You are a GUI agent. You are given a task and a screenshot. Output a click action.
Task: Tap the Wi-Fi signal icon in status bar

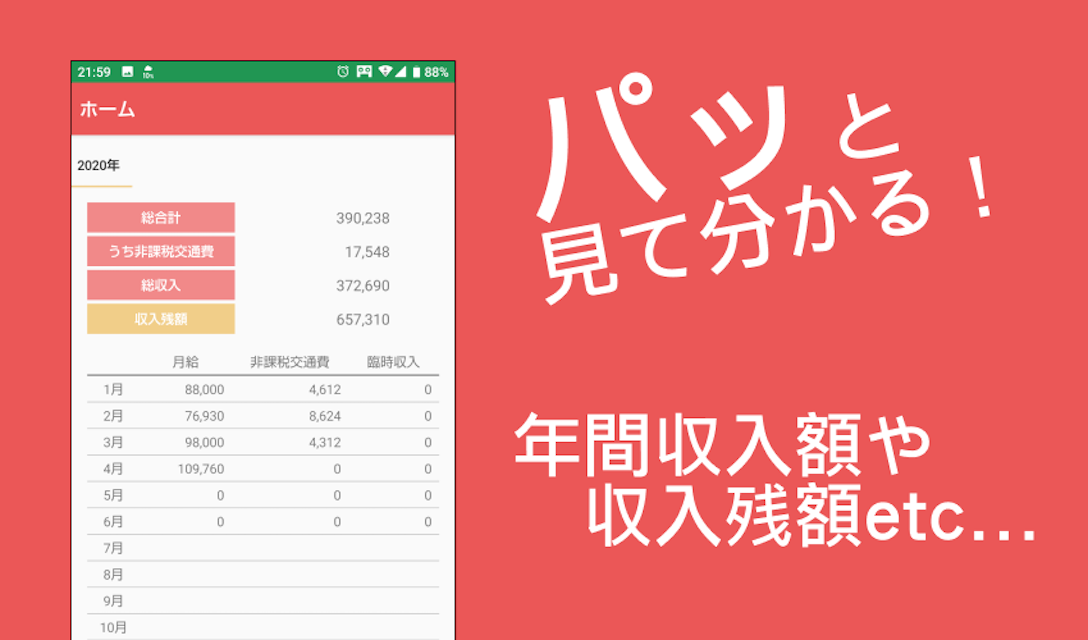385,69
